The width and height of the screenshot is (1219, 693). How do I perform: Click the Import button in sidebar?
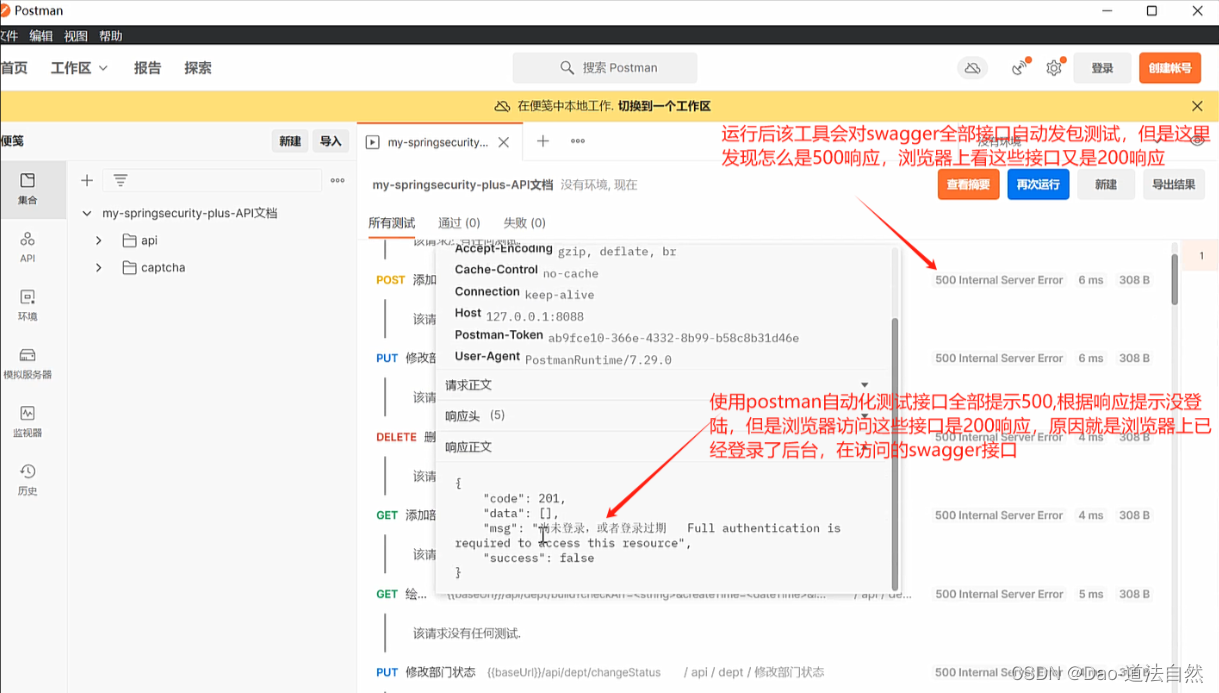coord(331,141)
